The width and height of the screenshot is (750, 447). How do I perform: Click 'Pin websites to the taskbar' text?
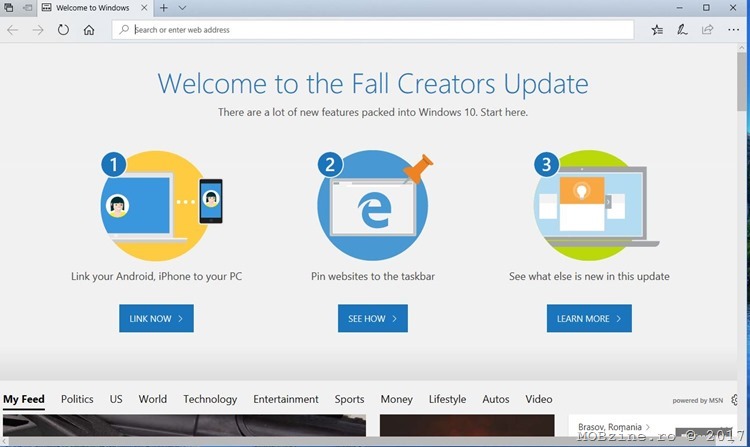point(373,276)
